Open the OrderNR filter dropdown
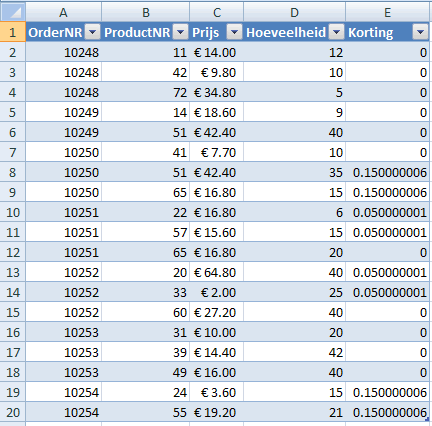Screen dimensions: 432x426 (x=92, y=32)
